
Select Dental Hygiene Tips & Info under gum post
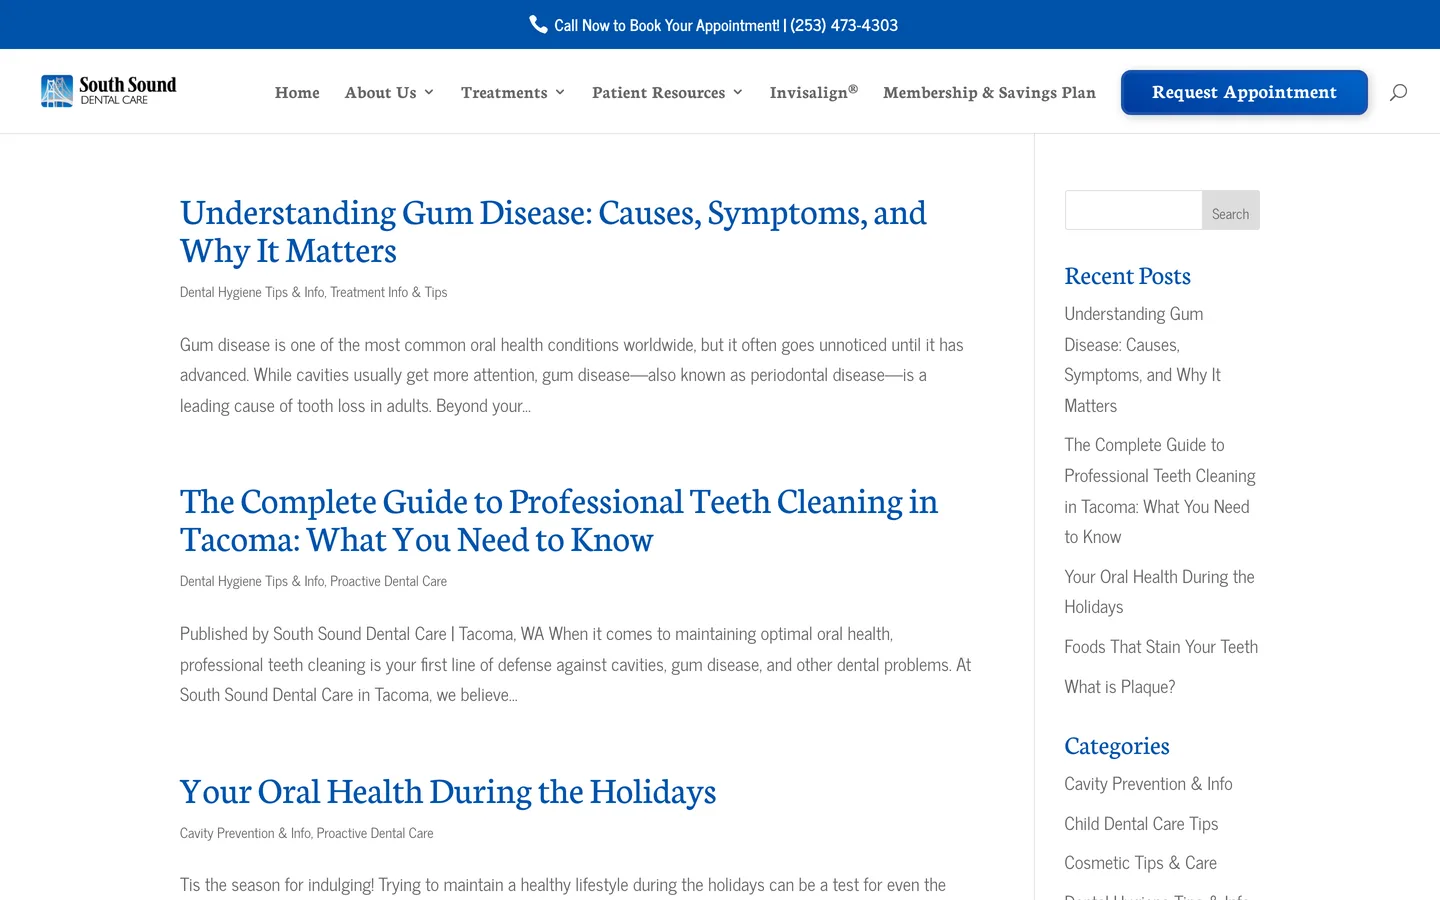tap(252, 292)
